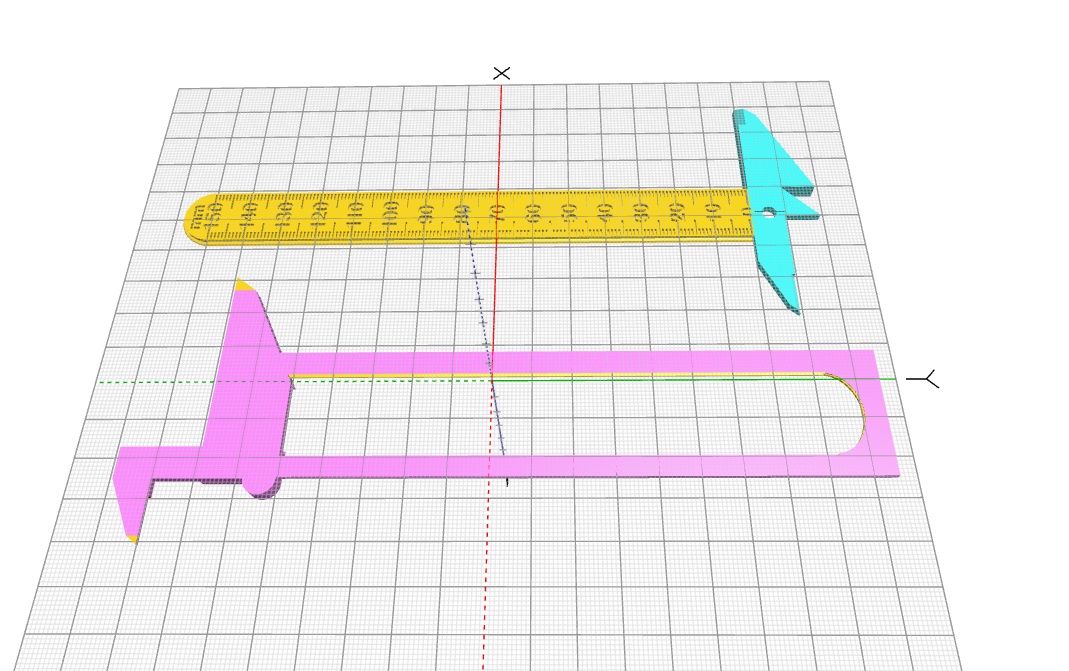Screen dimensions: 1069x671
Task: Click the green dashed Y axis line
Action: (x=180, y=382)
